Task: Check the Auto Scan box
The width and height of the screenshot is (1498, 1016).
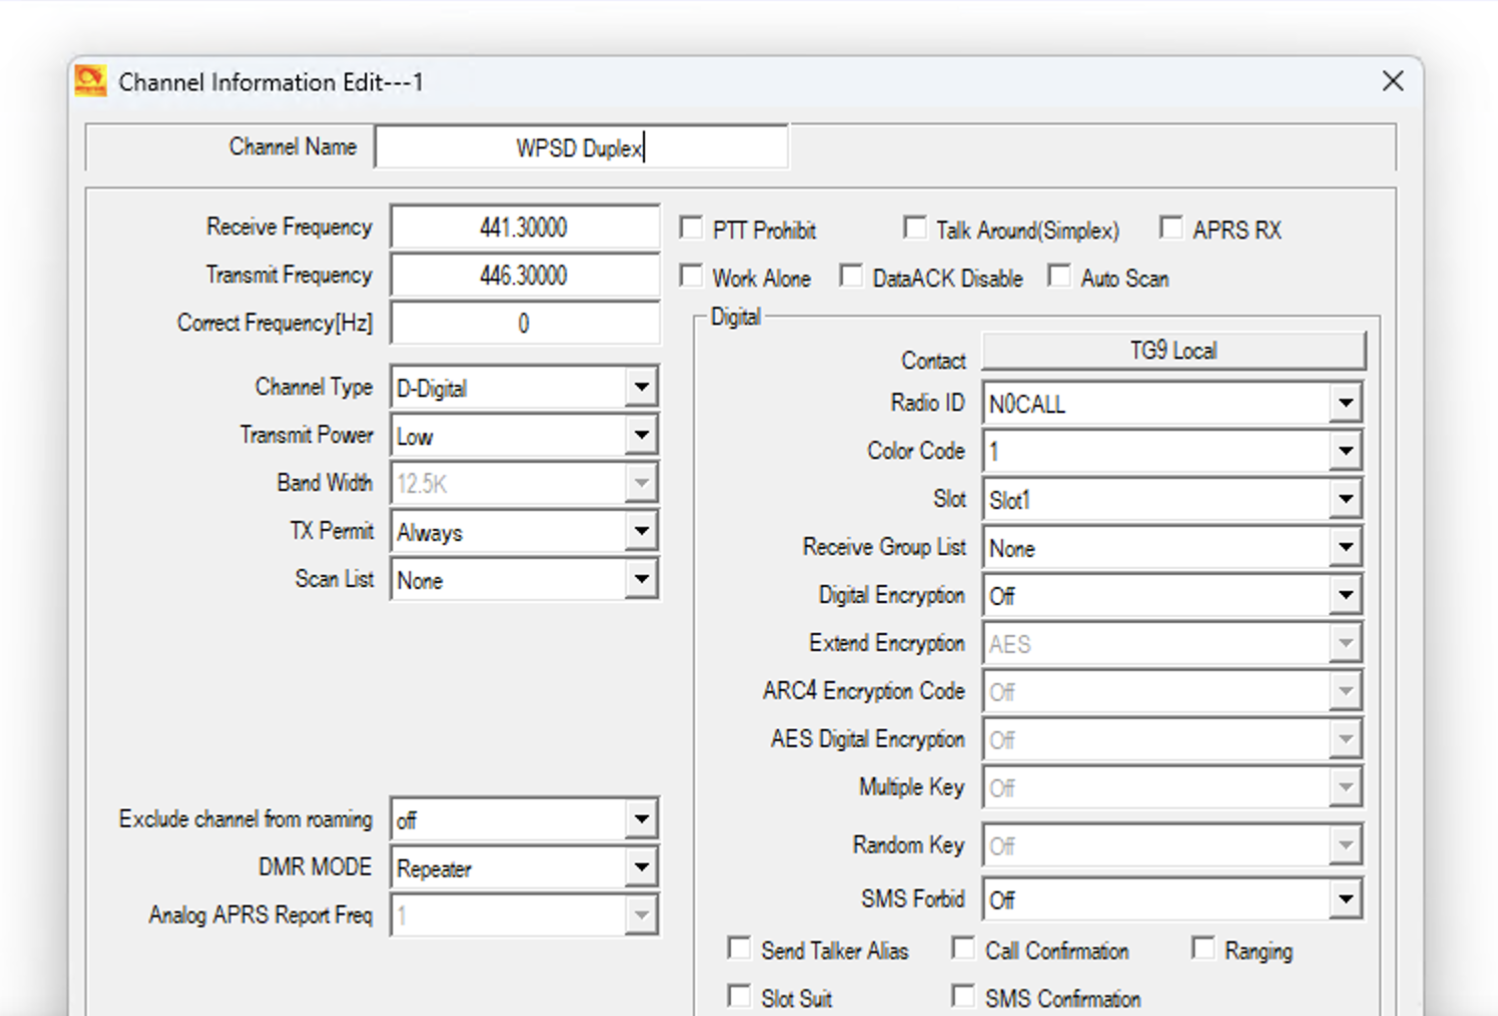Action: (x=1059, y=275)
